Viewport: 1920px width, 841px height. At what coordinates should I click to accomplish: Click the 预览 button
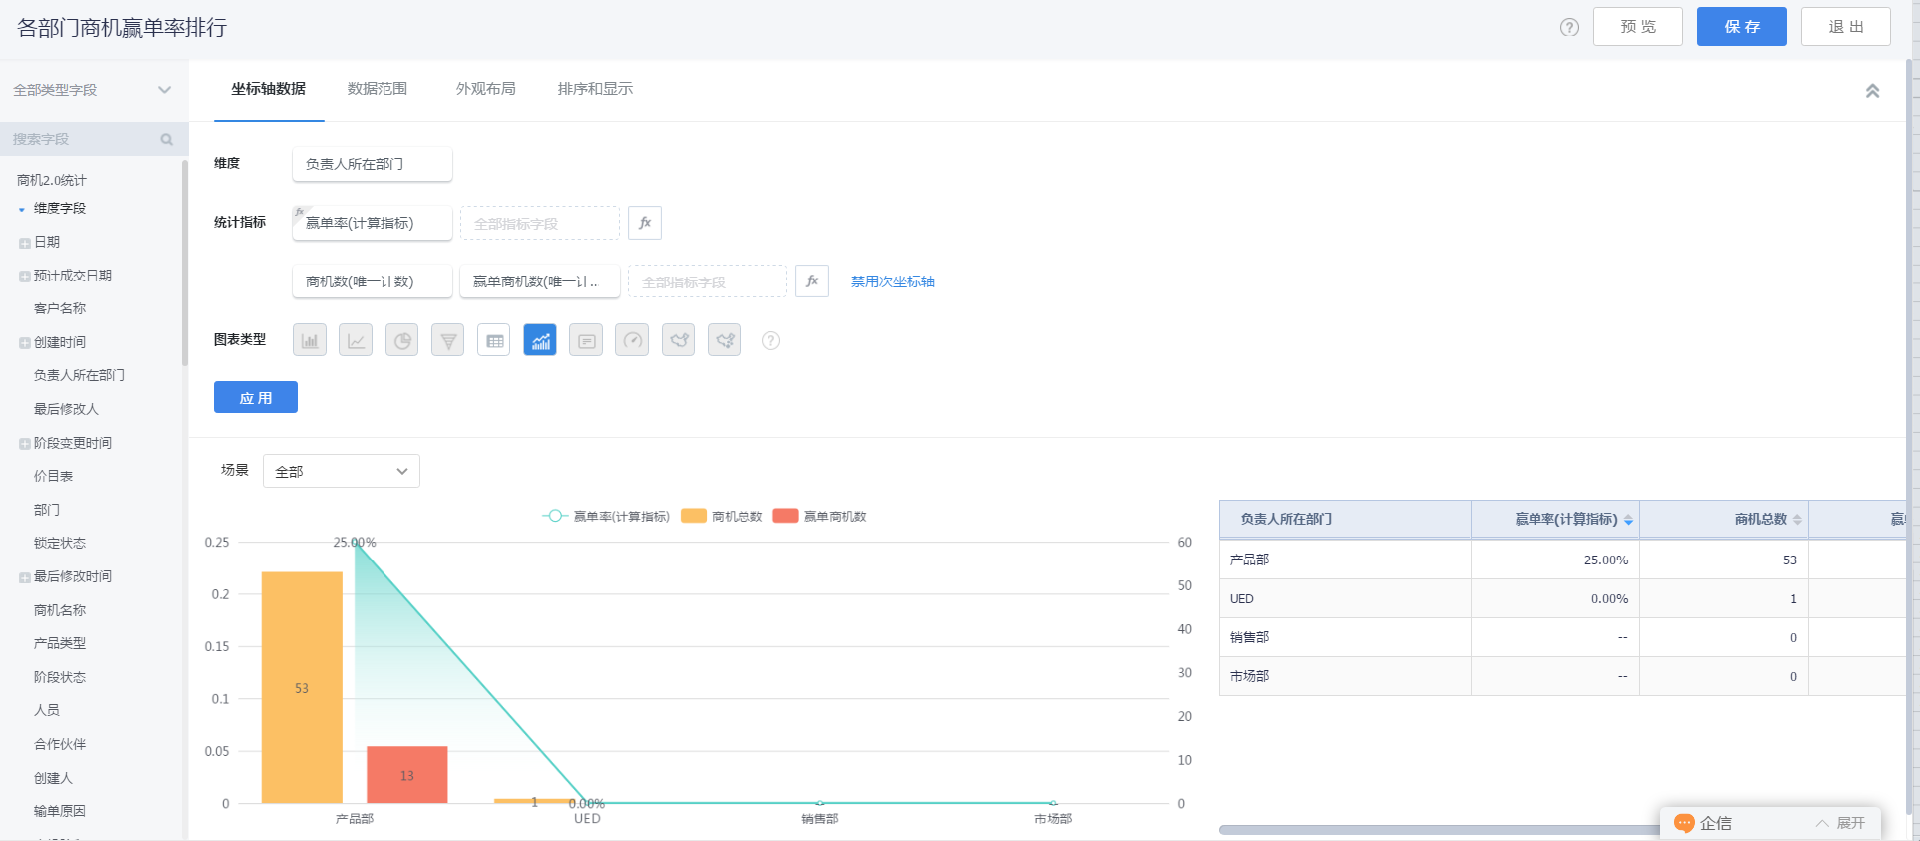[1638, 27]
